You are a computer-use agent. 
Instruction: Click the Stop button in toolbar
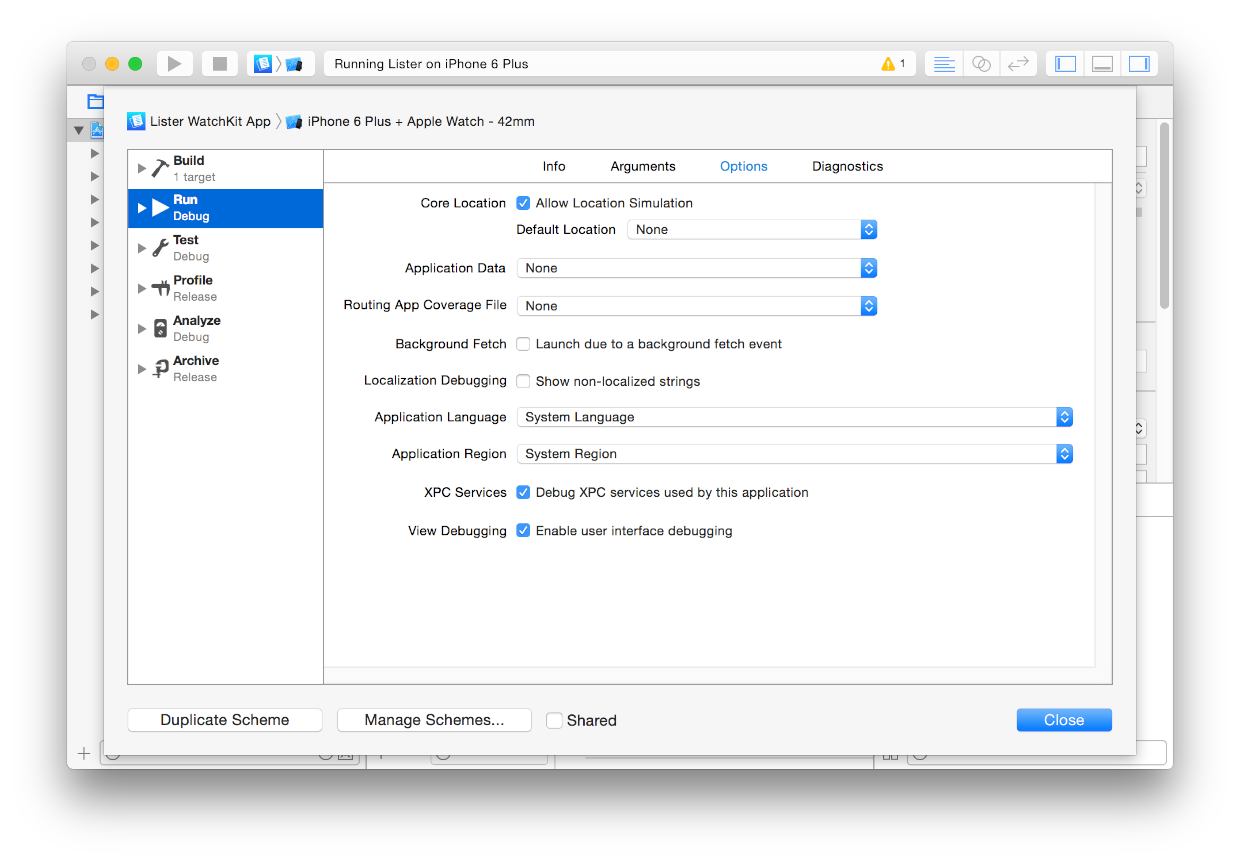[x=220, y=64]
